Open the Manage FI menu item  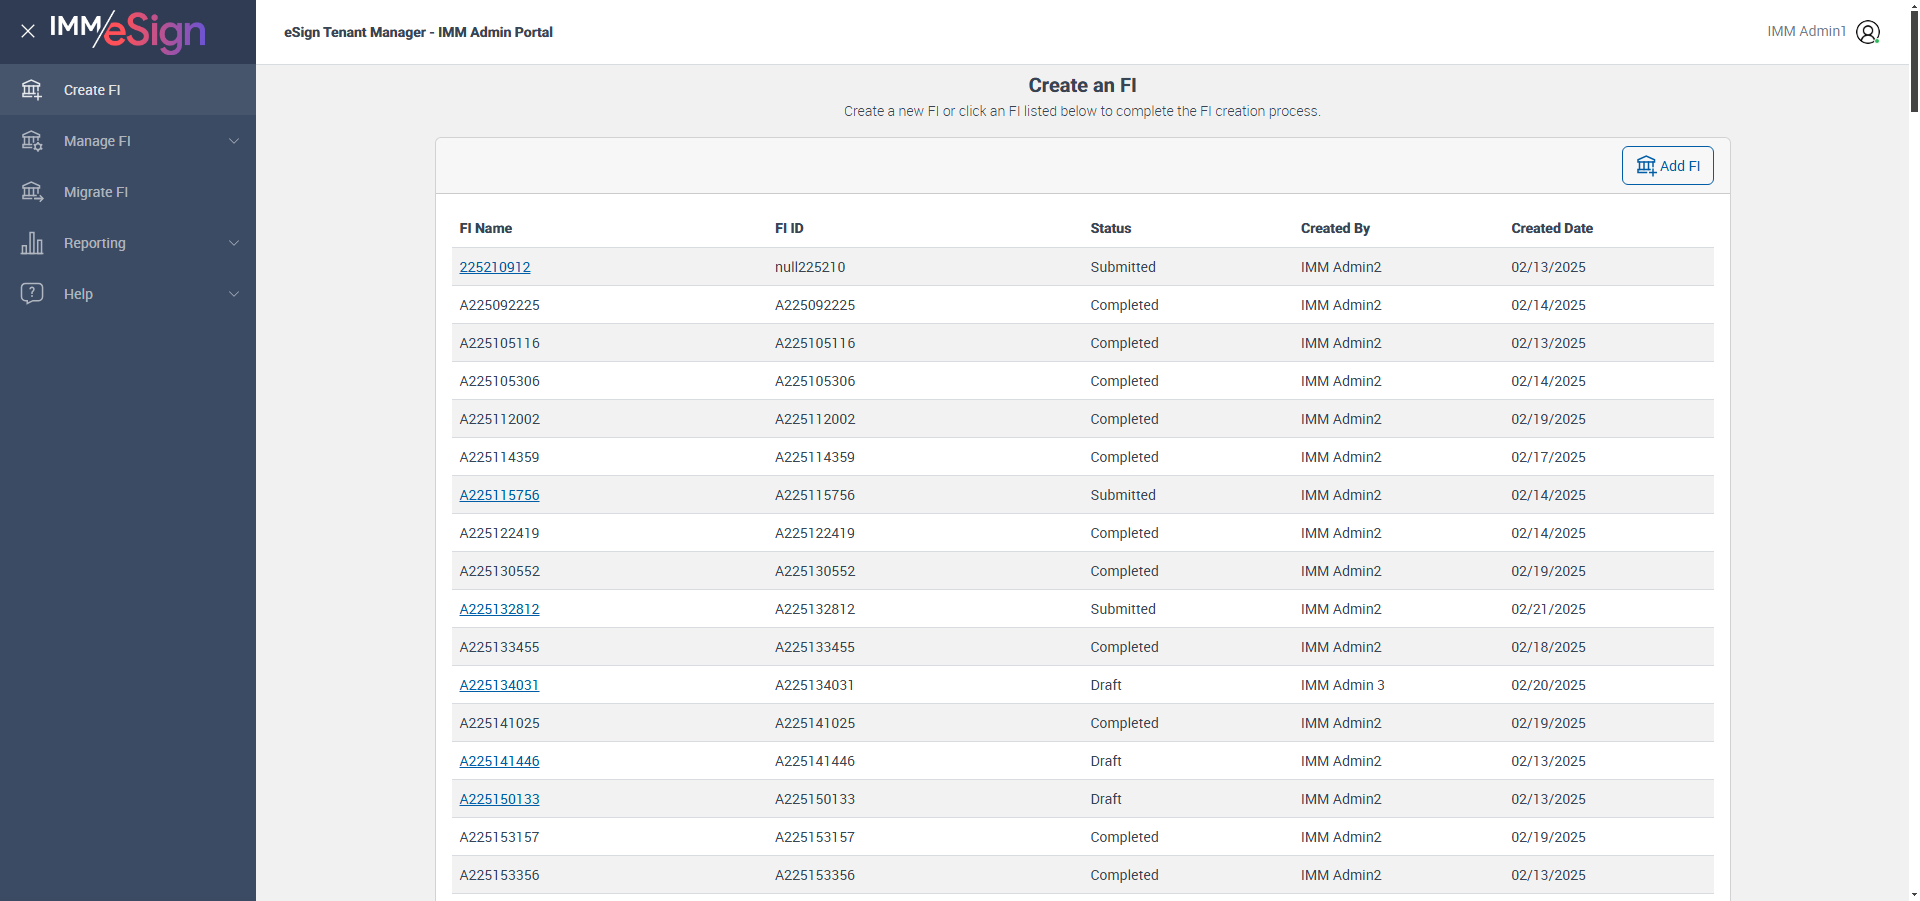(x=128, y=141)
